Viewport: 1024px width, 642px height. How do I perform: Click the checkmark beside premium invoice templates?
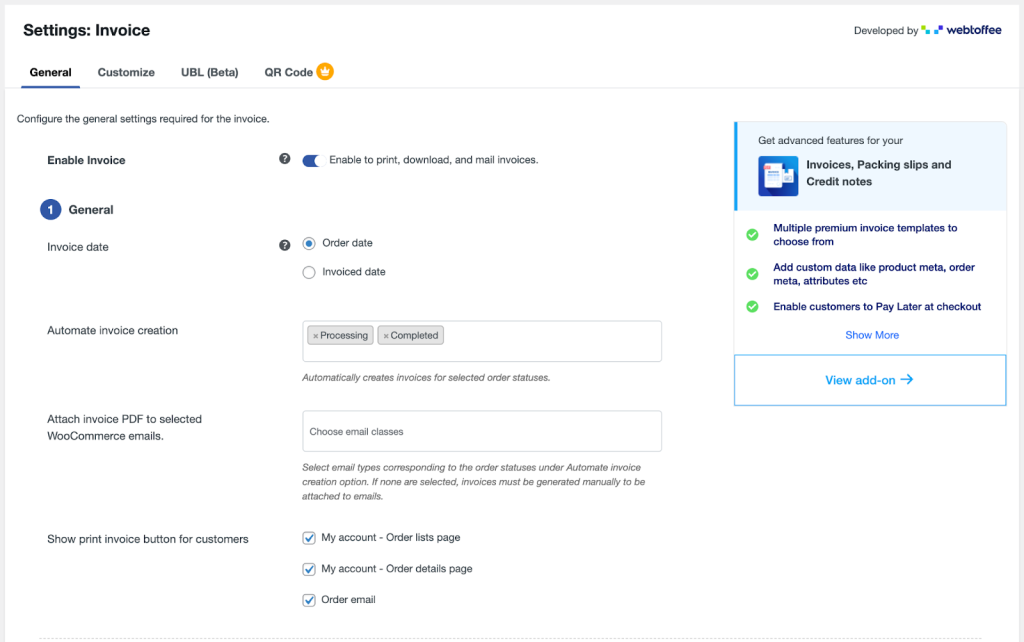click(x=751, y=234)
